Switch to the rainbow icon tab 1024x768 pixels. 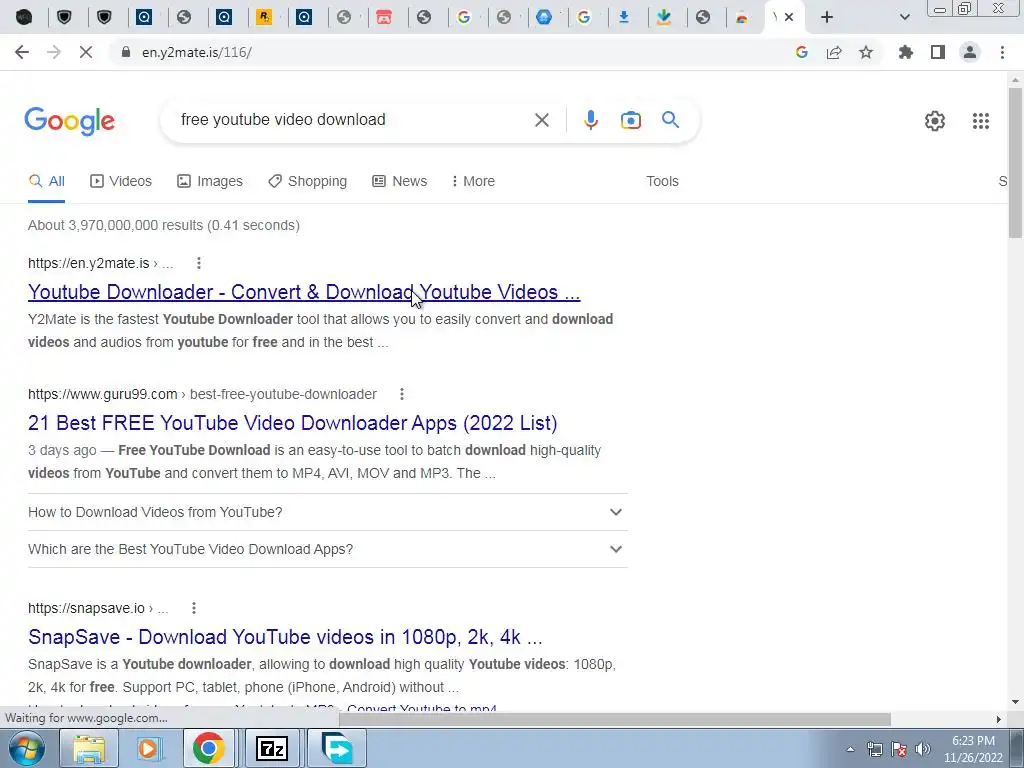(x=743, y=18)
